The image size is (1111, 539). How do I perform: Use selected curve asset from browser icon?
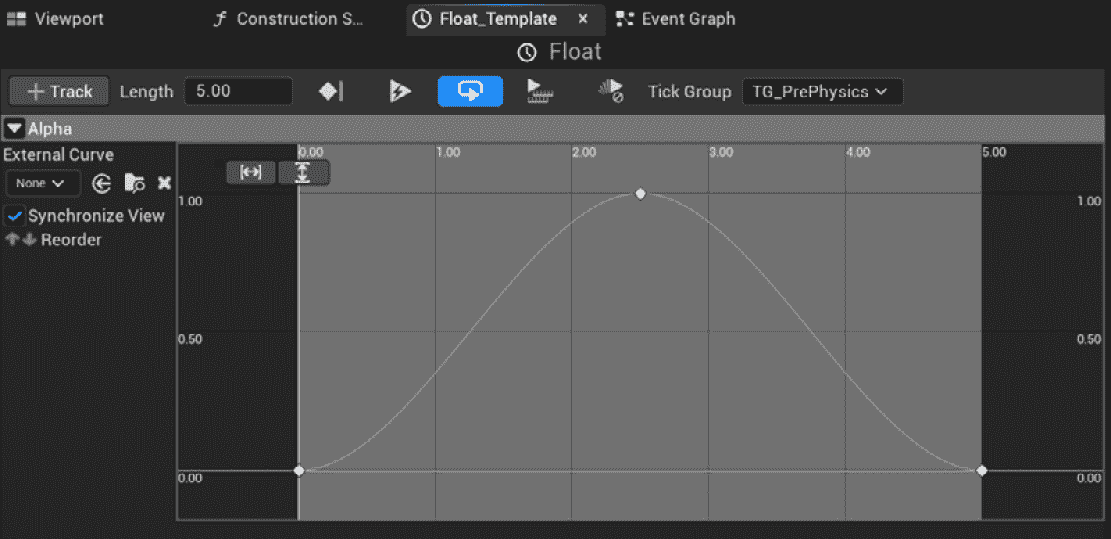point(102,184)
